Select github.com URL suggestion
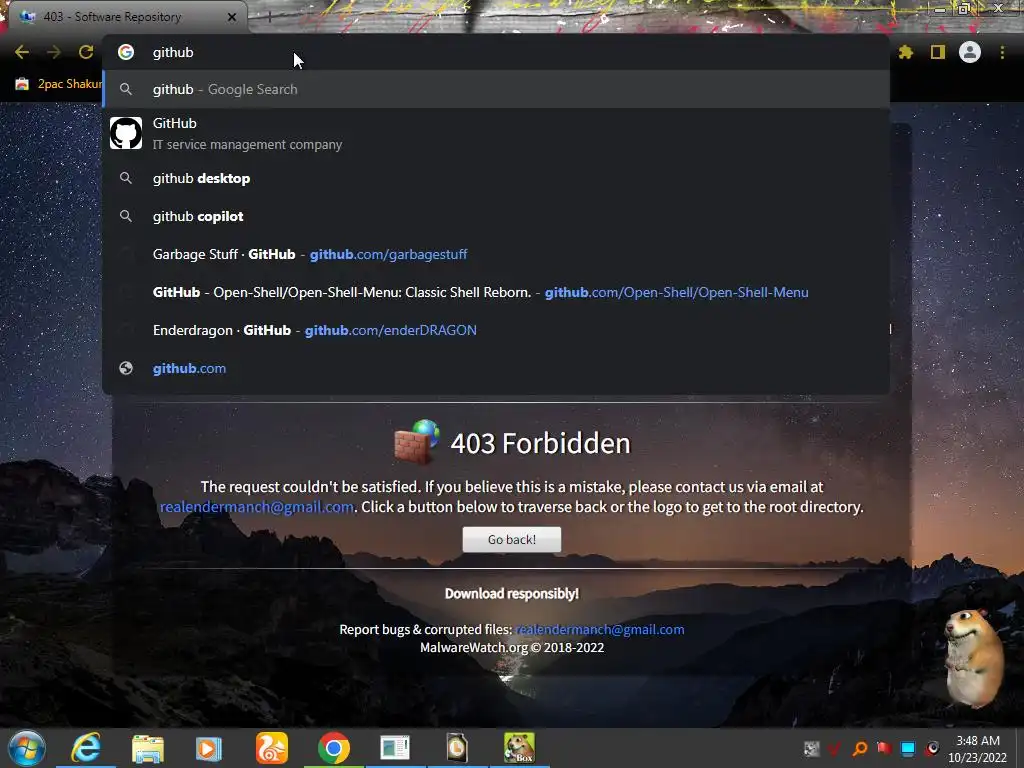The height and width of the screenshot is (768, 1024). [496, 368]
